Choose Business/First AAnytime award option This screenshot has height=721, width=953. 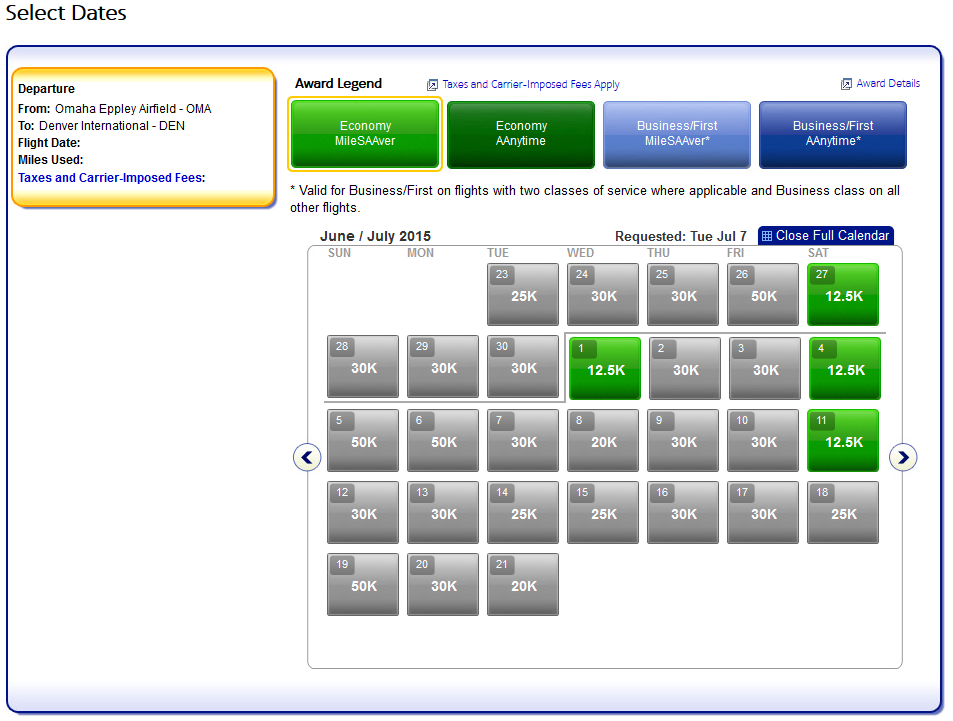pyautogui.click(x=833, y=134)
